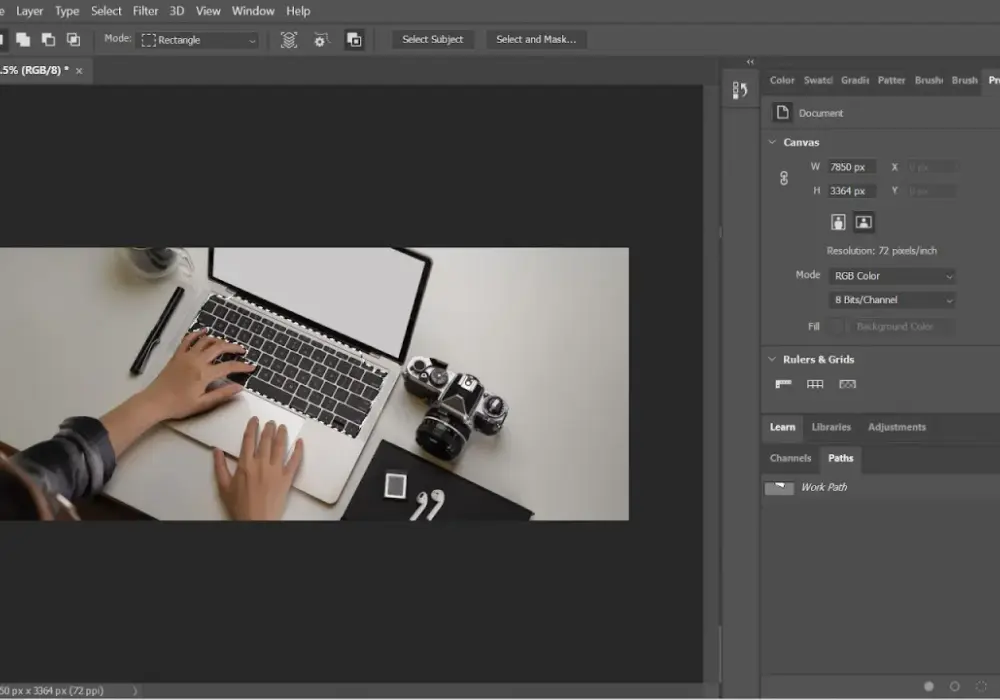Click the Work Path thumbnail

(x=779, y=488)
